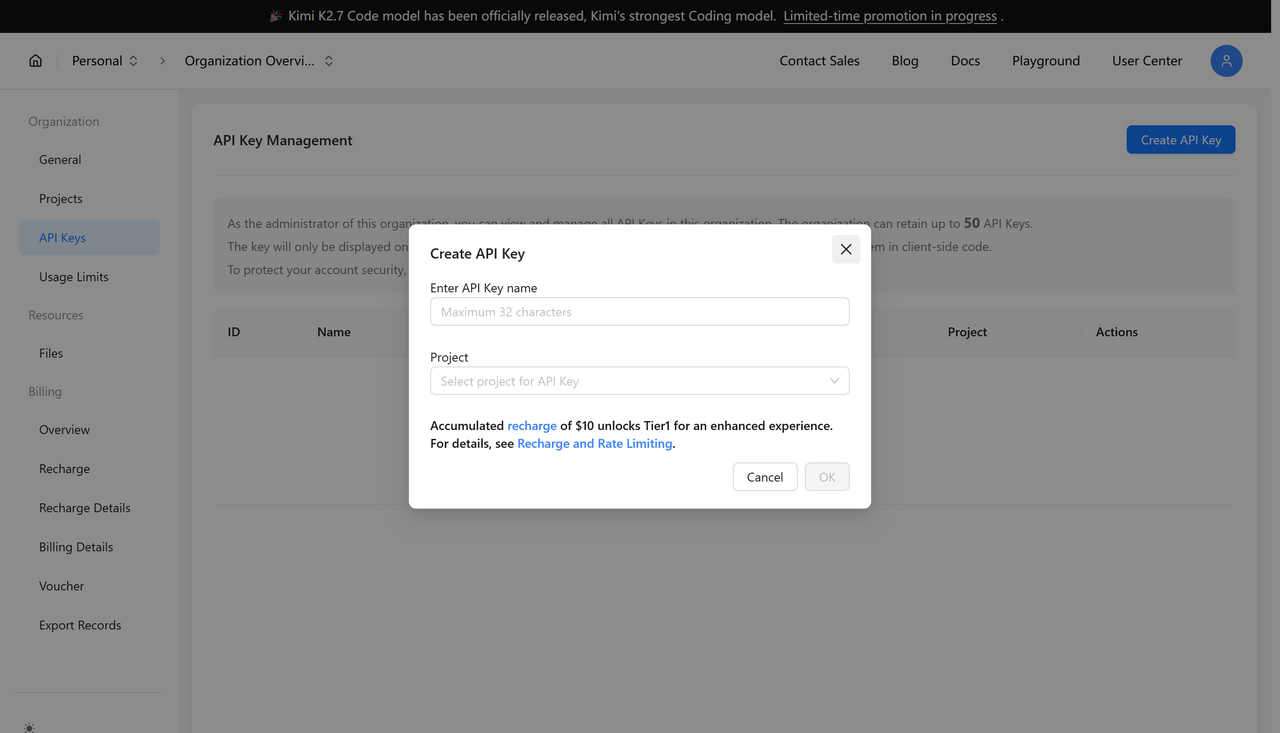This screenshot has height=733, width=1280.
Task: Open the User Center
Action: 1147,61
